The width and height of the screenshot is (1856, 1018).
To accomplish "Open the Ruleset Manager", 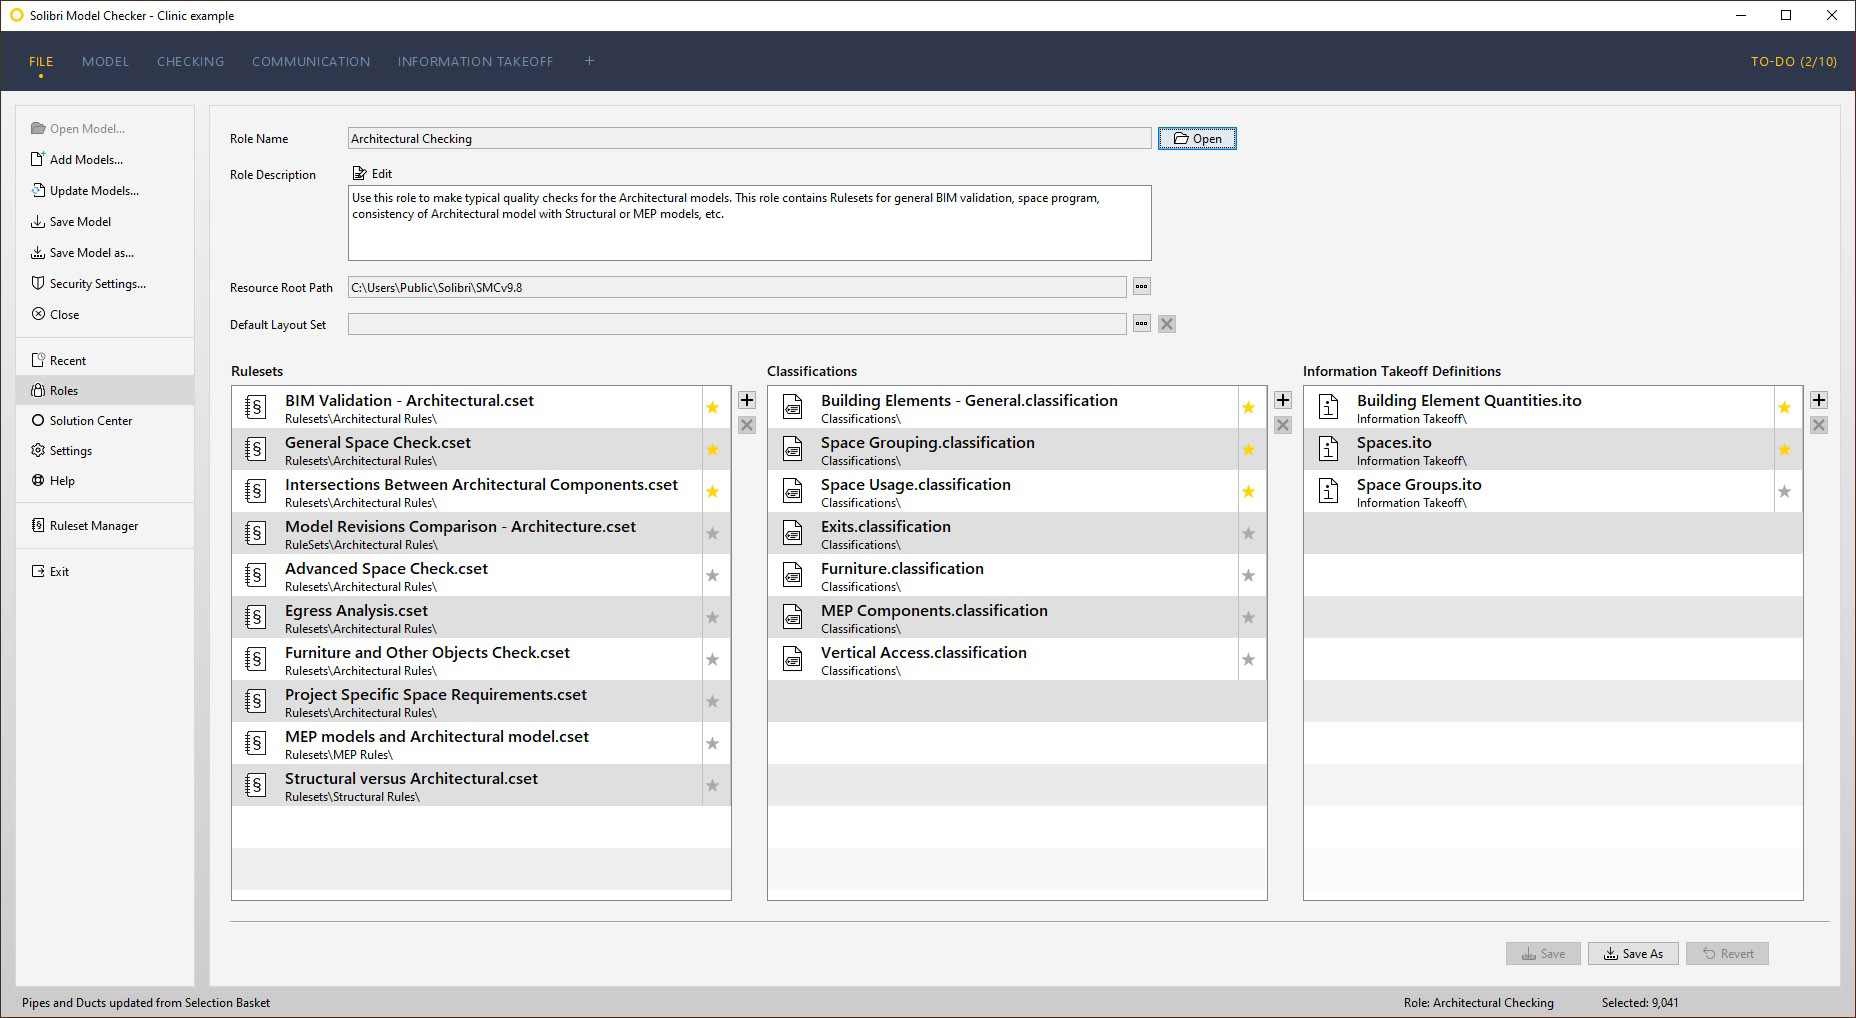I will (84, 525).
